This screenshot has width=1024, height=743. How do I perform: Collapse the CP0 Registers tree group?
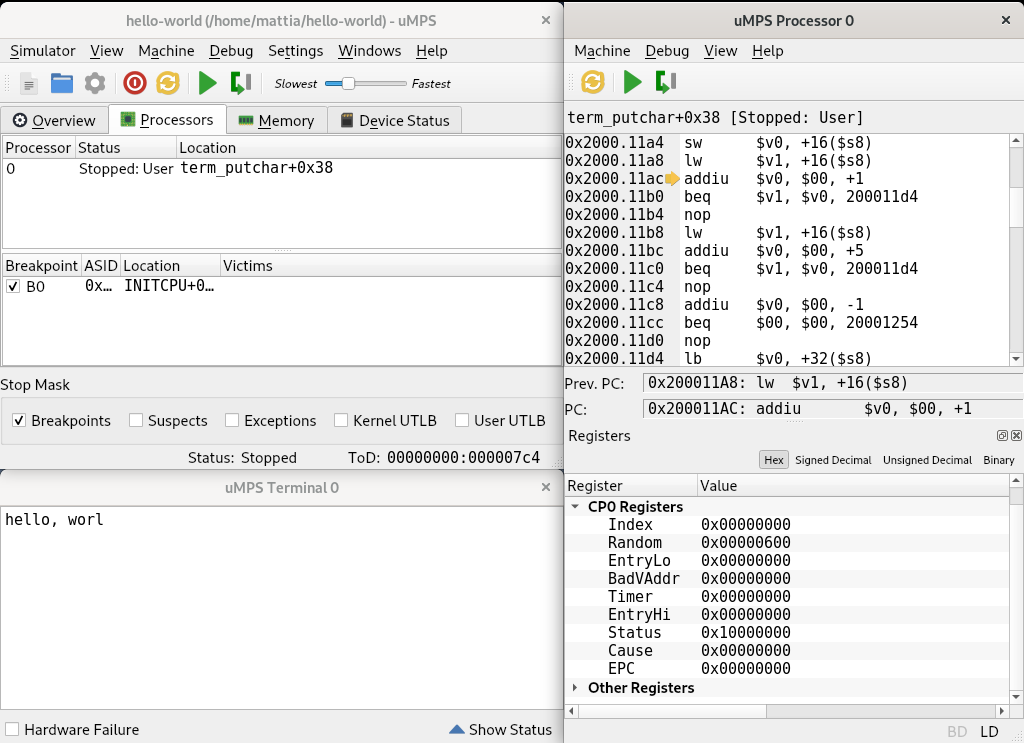[575, 507]
